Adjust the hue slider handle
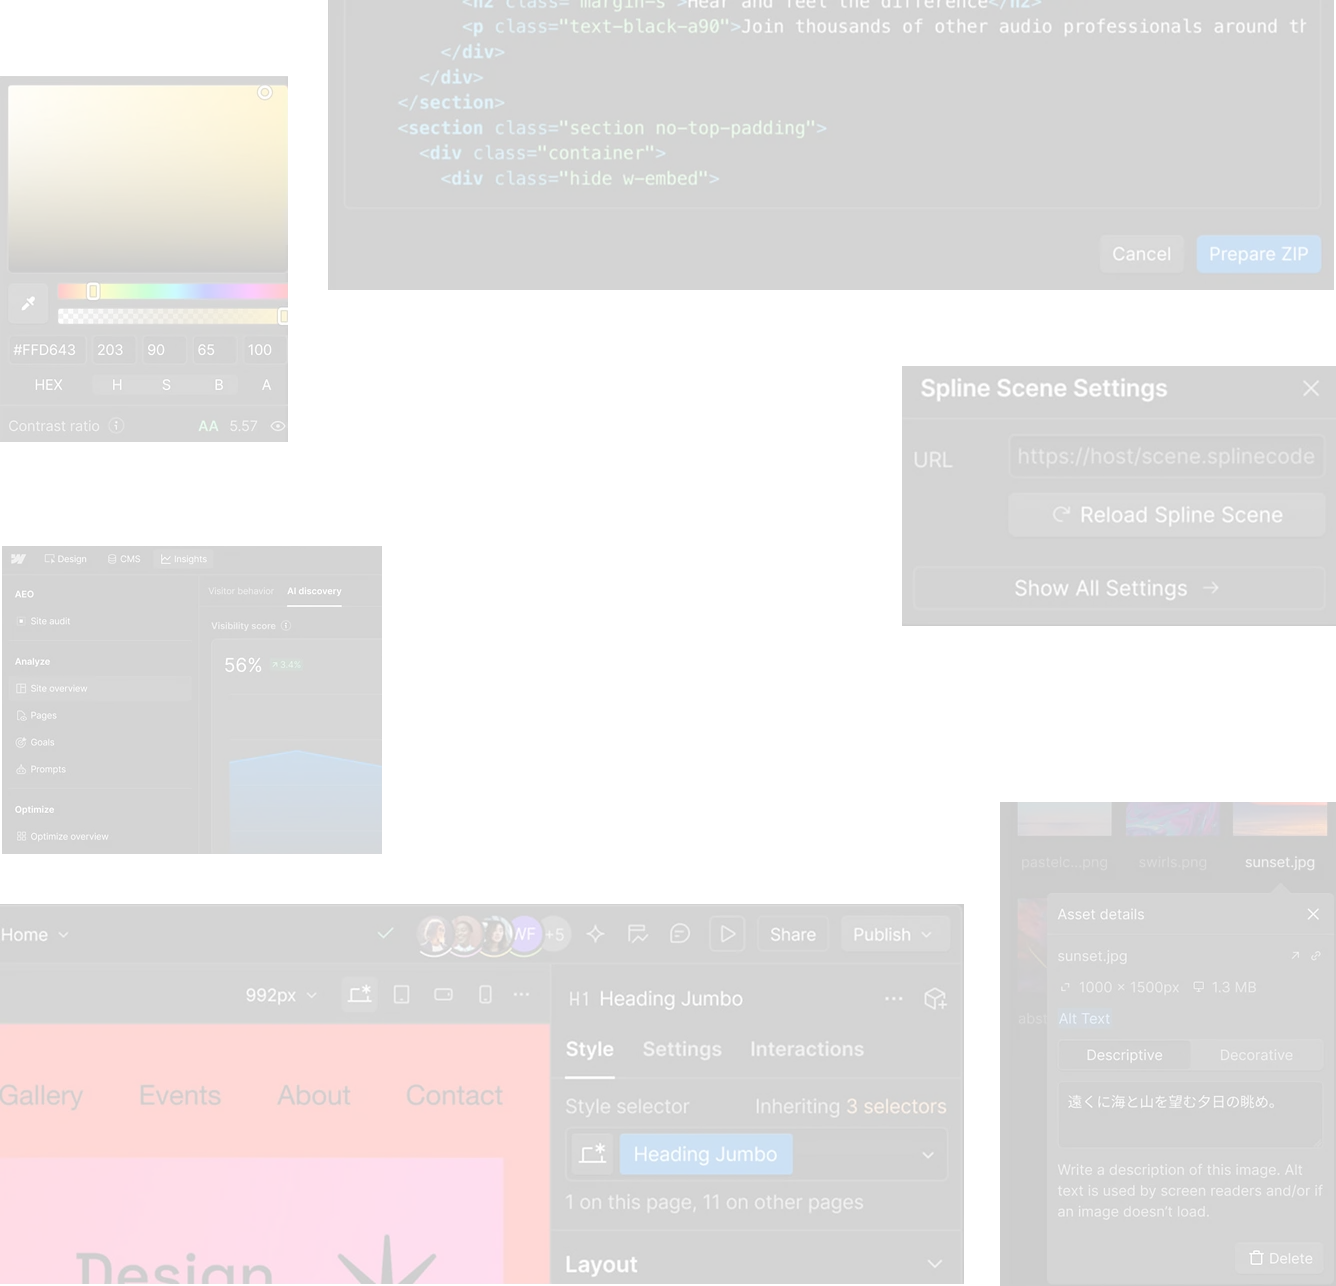Screen dimensions: 1336x1286 click(x=93, y=291)
